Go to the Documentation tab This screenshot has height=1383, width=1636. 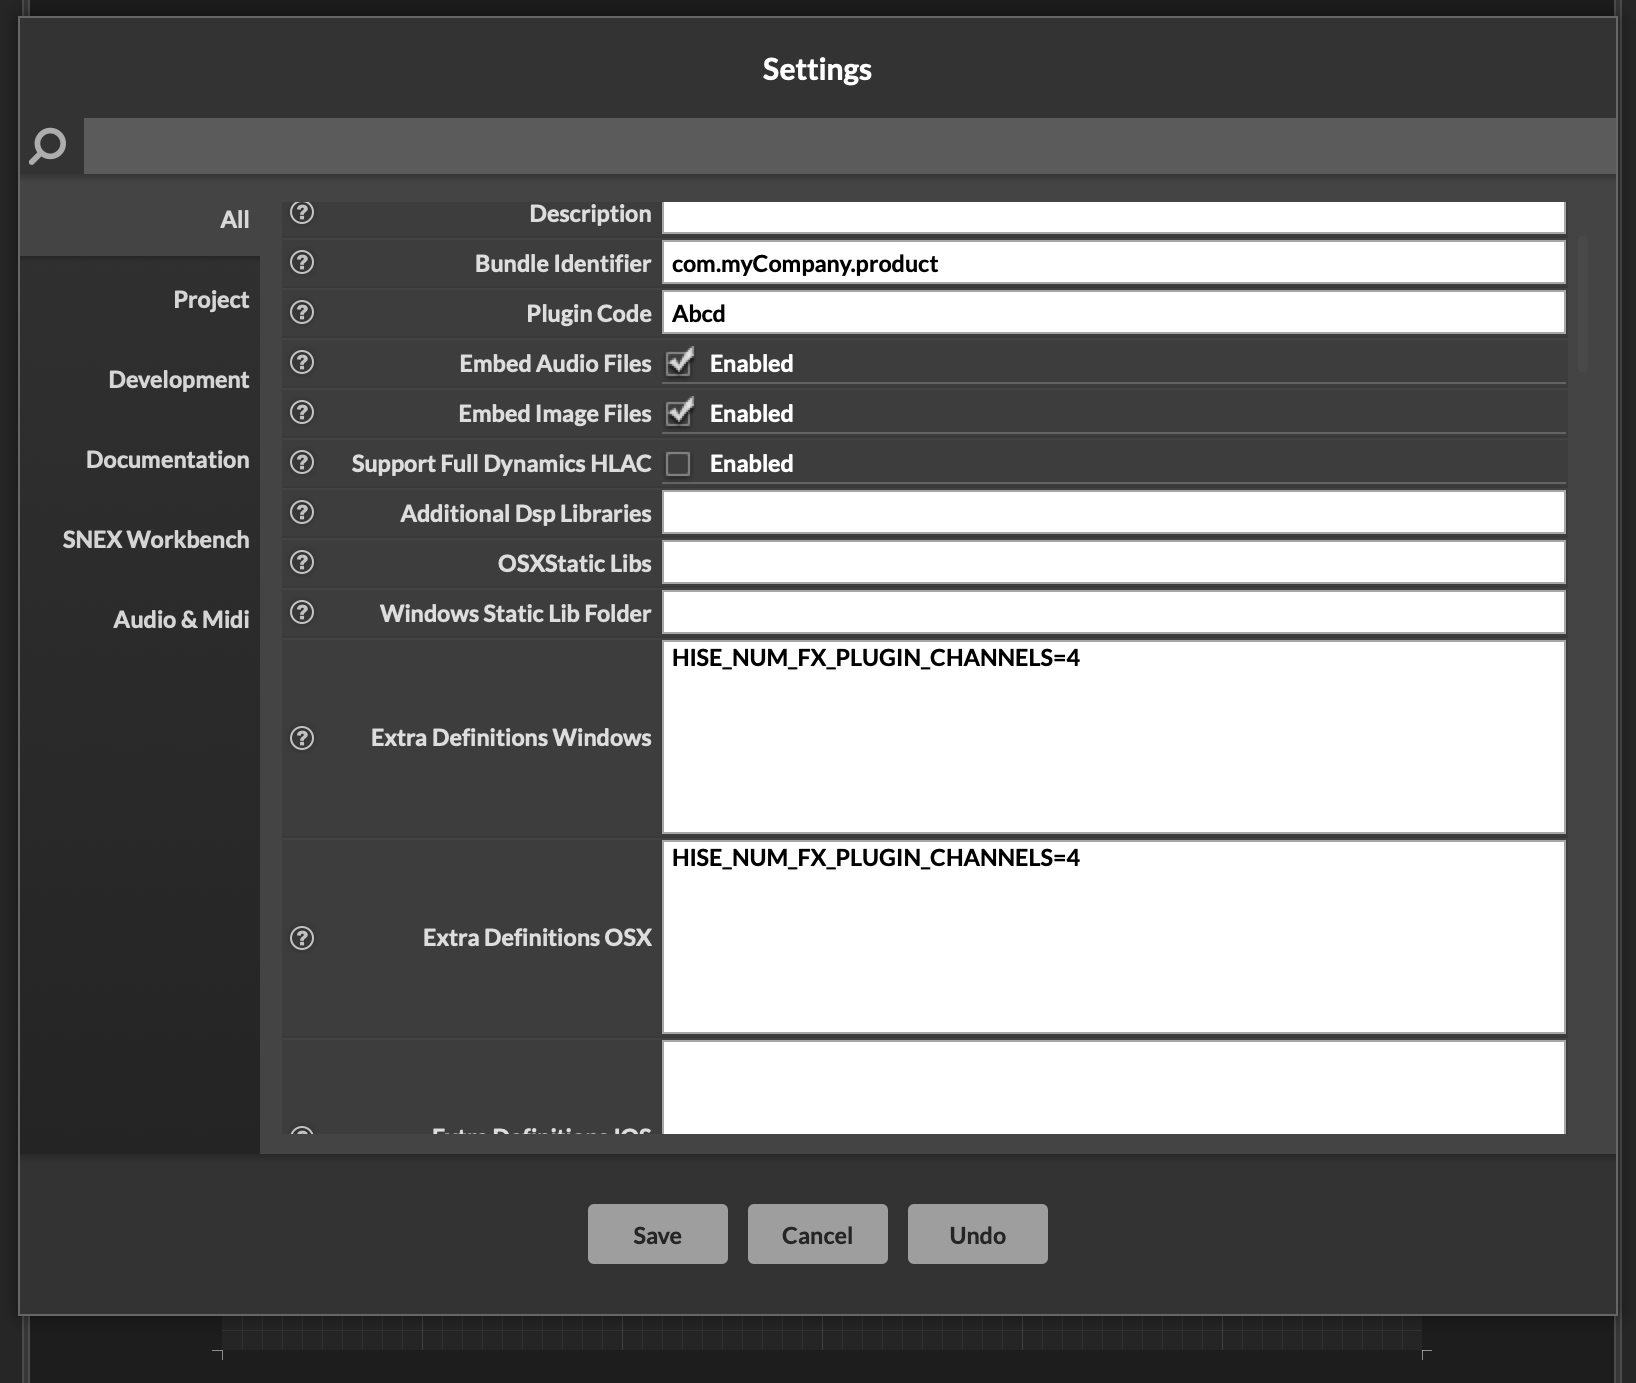point(140,459)
